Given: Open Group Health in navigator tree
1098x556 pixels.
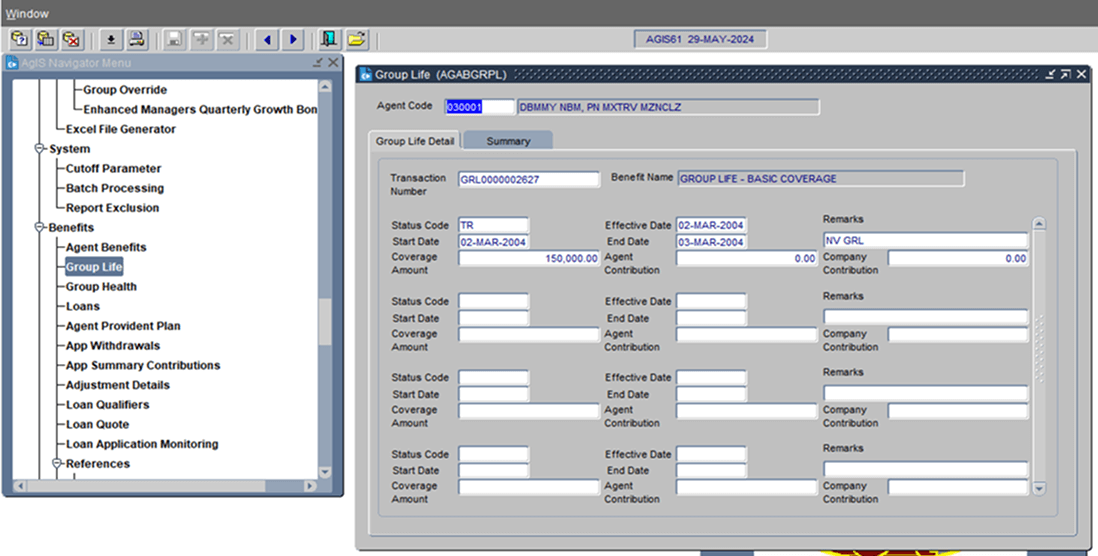Looking at the screenshot, I should click(101, 287).
